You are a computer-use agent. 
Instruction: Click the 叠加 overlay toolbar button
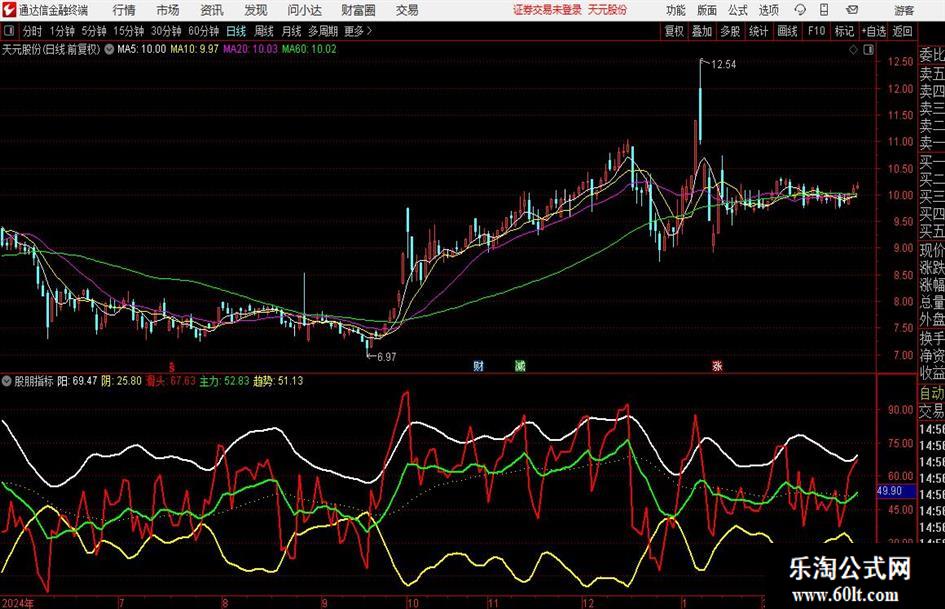tap(702, 31)
